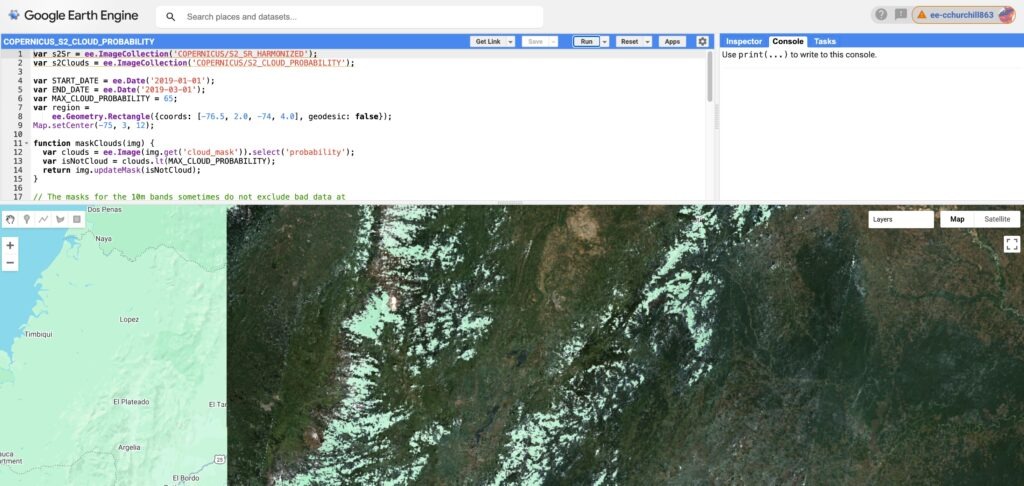Select the hand pan tool on map
Image resolution: width=1024 pixels, height=486 pixels.
point(10,219)
